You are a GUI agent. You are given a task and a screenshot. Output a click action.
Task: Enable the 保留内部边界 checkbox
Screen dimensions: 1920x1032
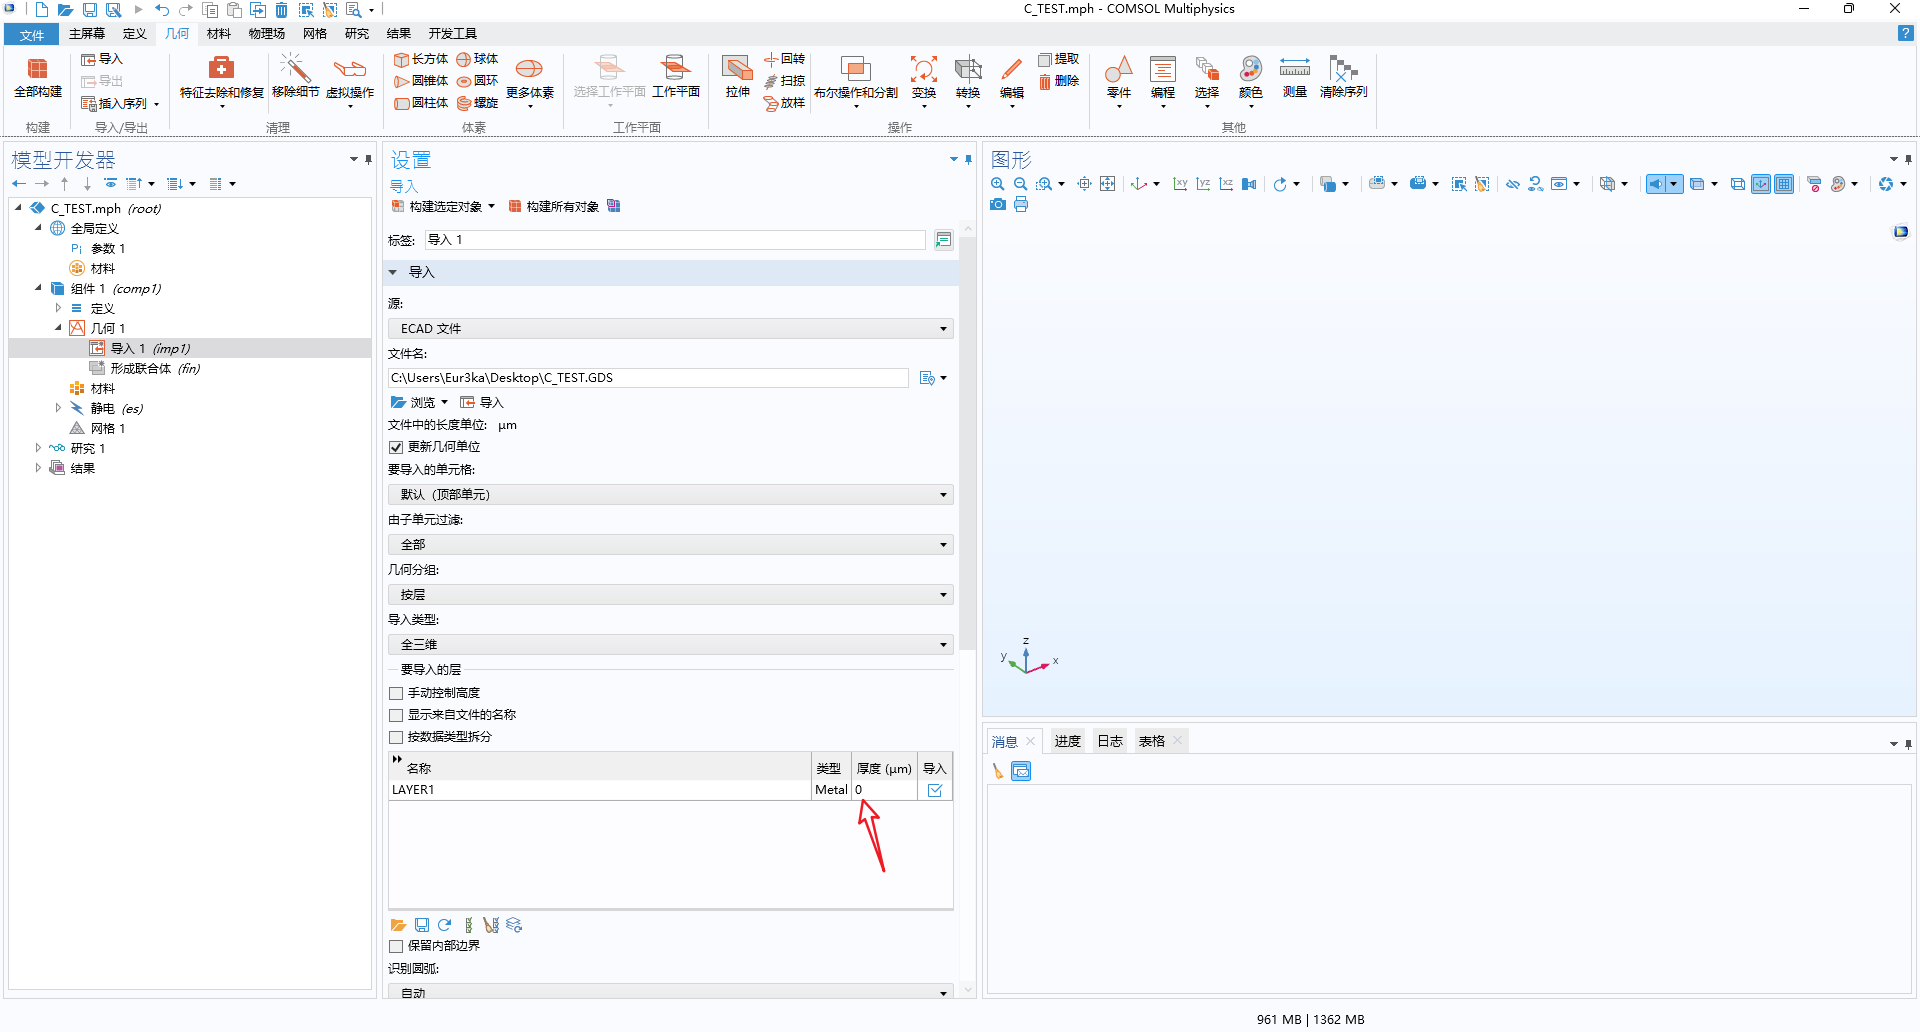(x=396, y=946)
